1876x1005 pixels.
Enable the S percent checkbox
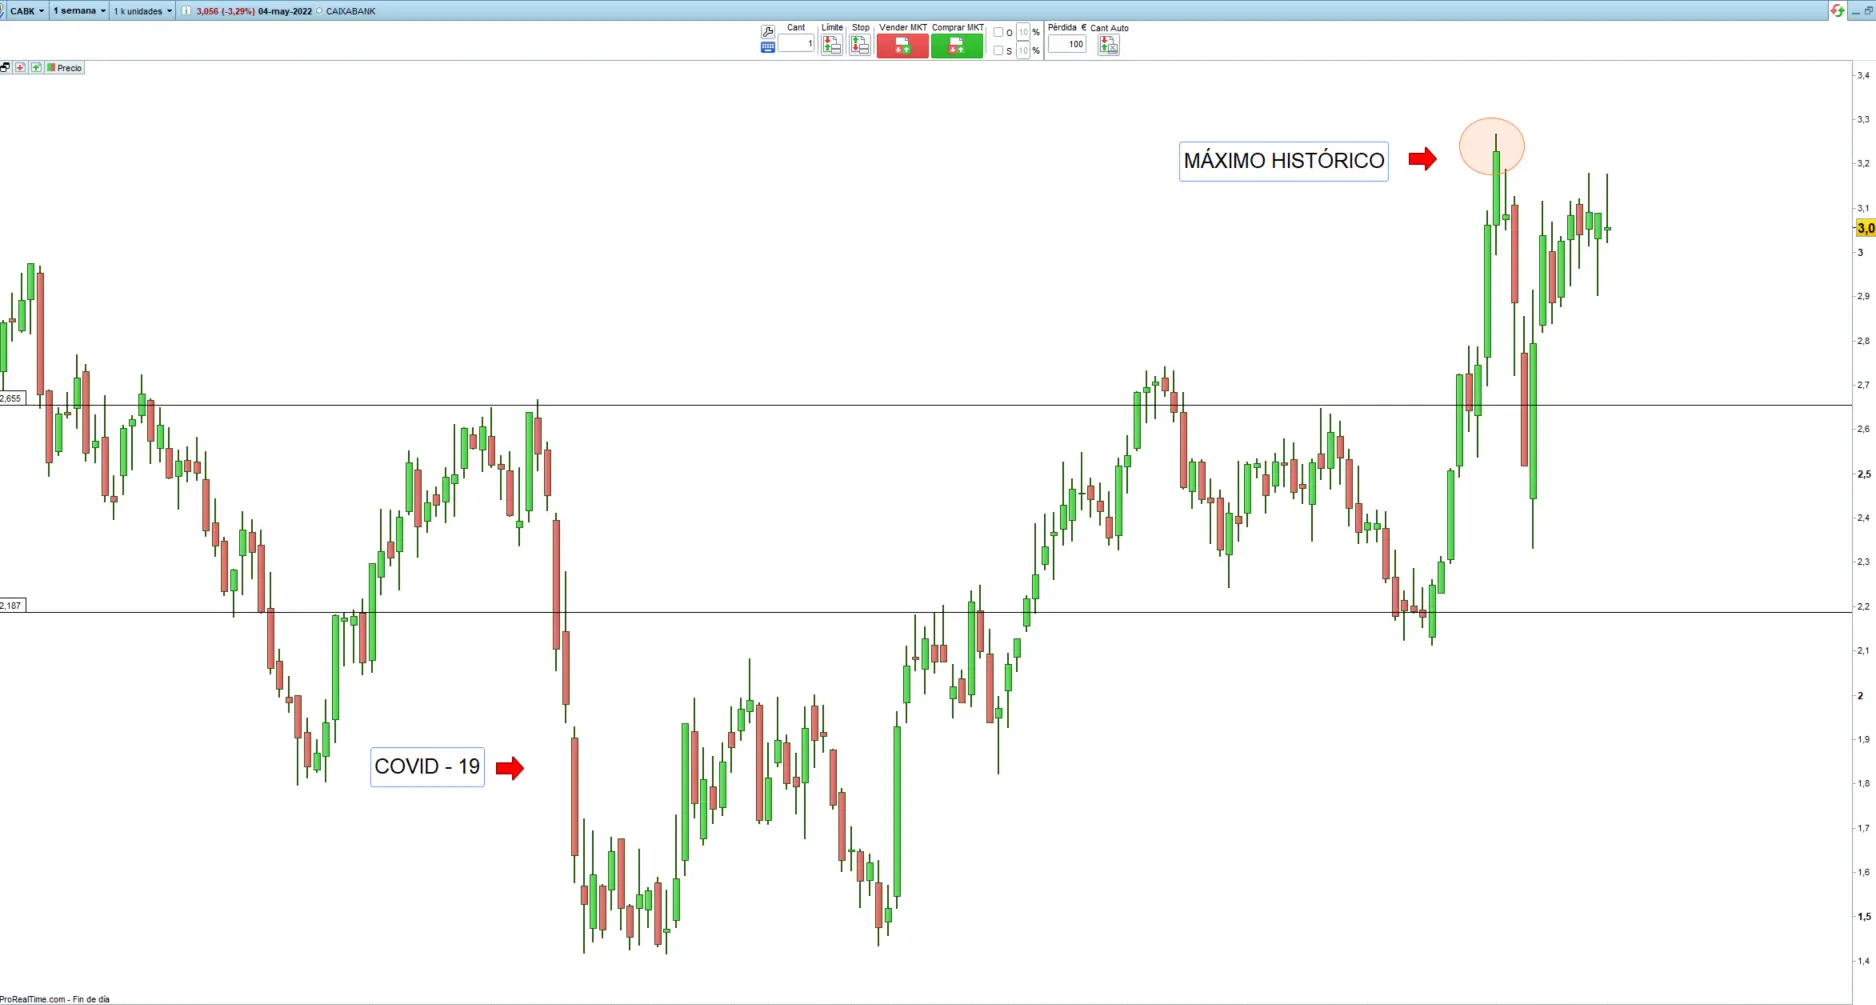click(x=998, y=50)
